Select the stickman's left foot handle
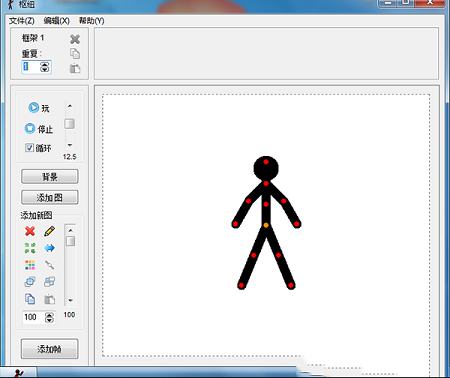Screen dimensions: 450x378 241,285
